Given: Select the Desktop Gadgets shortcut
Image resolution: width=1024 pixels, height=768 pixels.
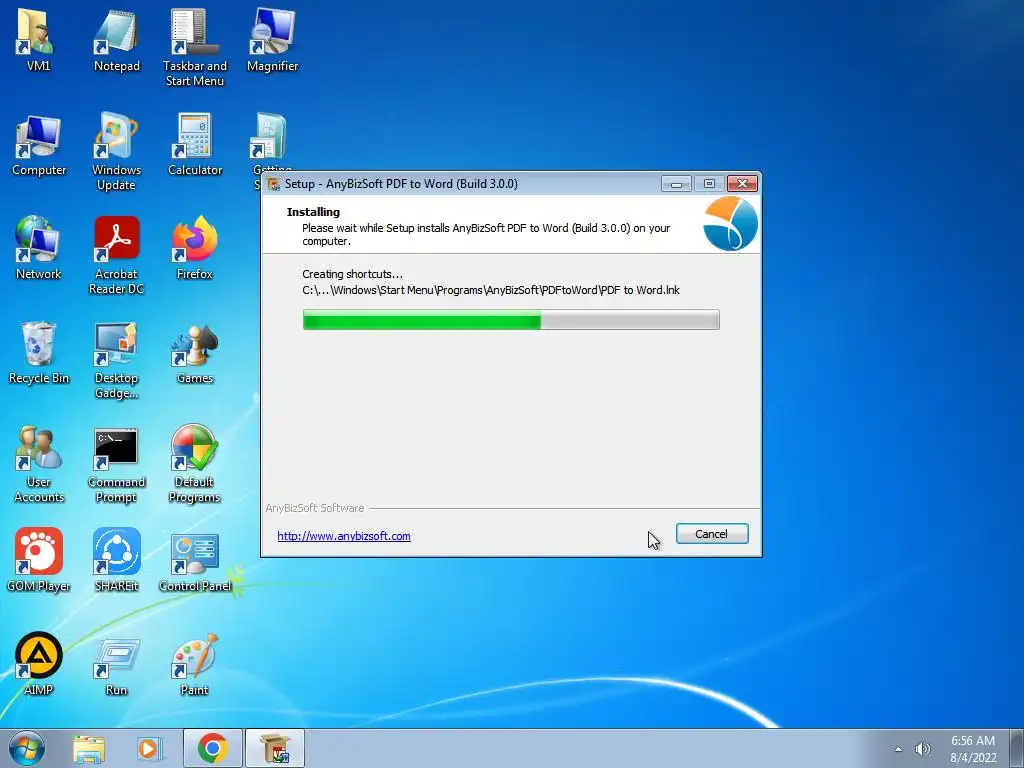Looking at the screenshot, I should point(116,360).
